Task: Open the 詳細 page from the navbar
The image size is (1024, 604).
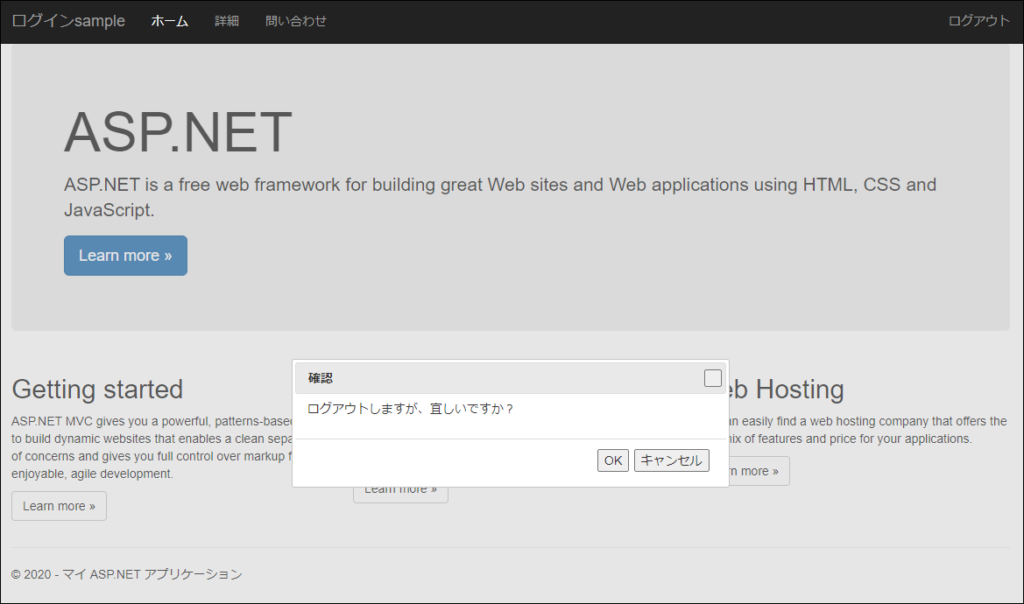Action: [226, 20]
